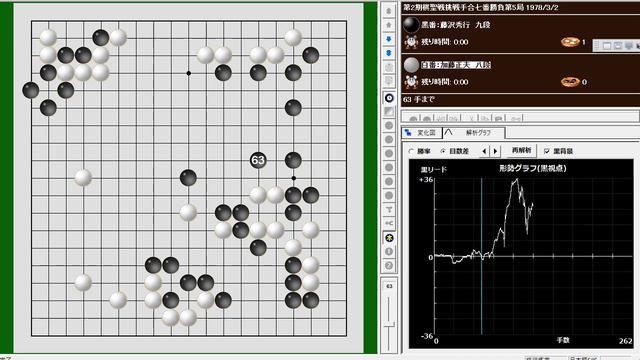This screenshot has width=640, height=360.
Task: Click the vertical current-move marker line in graph
Action: pyautogui.click(x=482, y=256)
